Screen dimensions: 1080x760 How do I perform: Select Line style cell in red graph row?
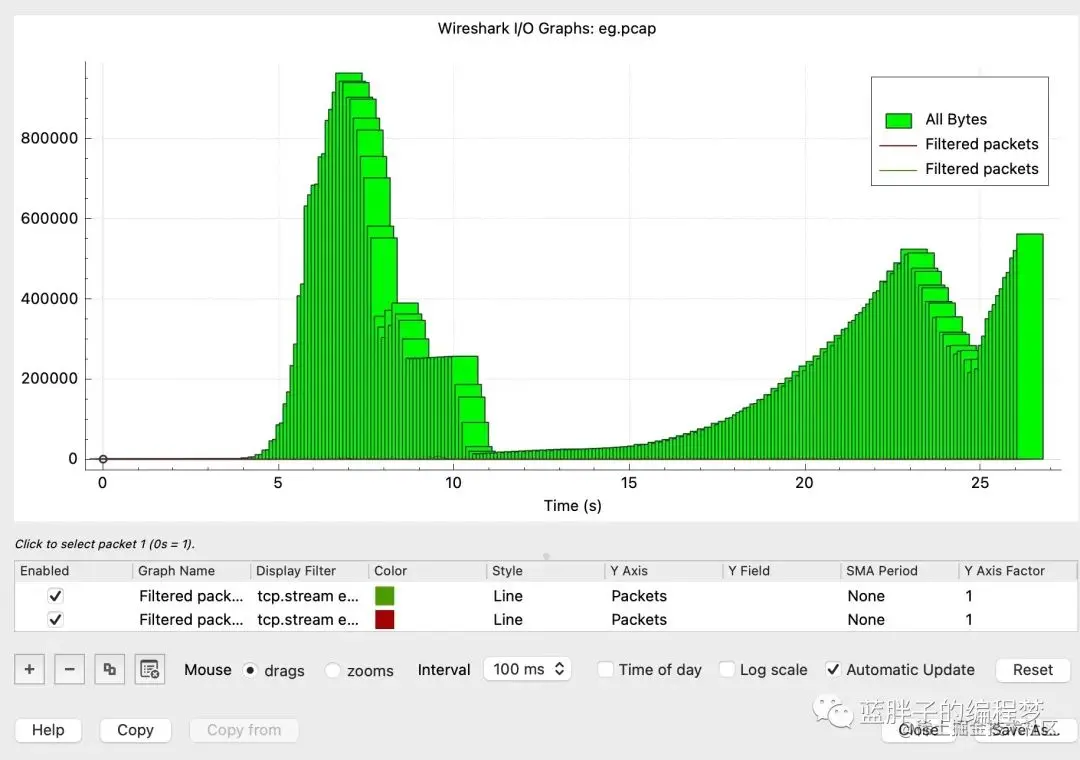pyautogui.click(x=546, y=619)
